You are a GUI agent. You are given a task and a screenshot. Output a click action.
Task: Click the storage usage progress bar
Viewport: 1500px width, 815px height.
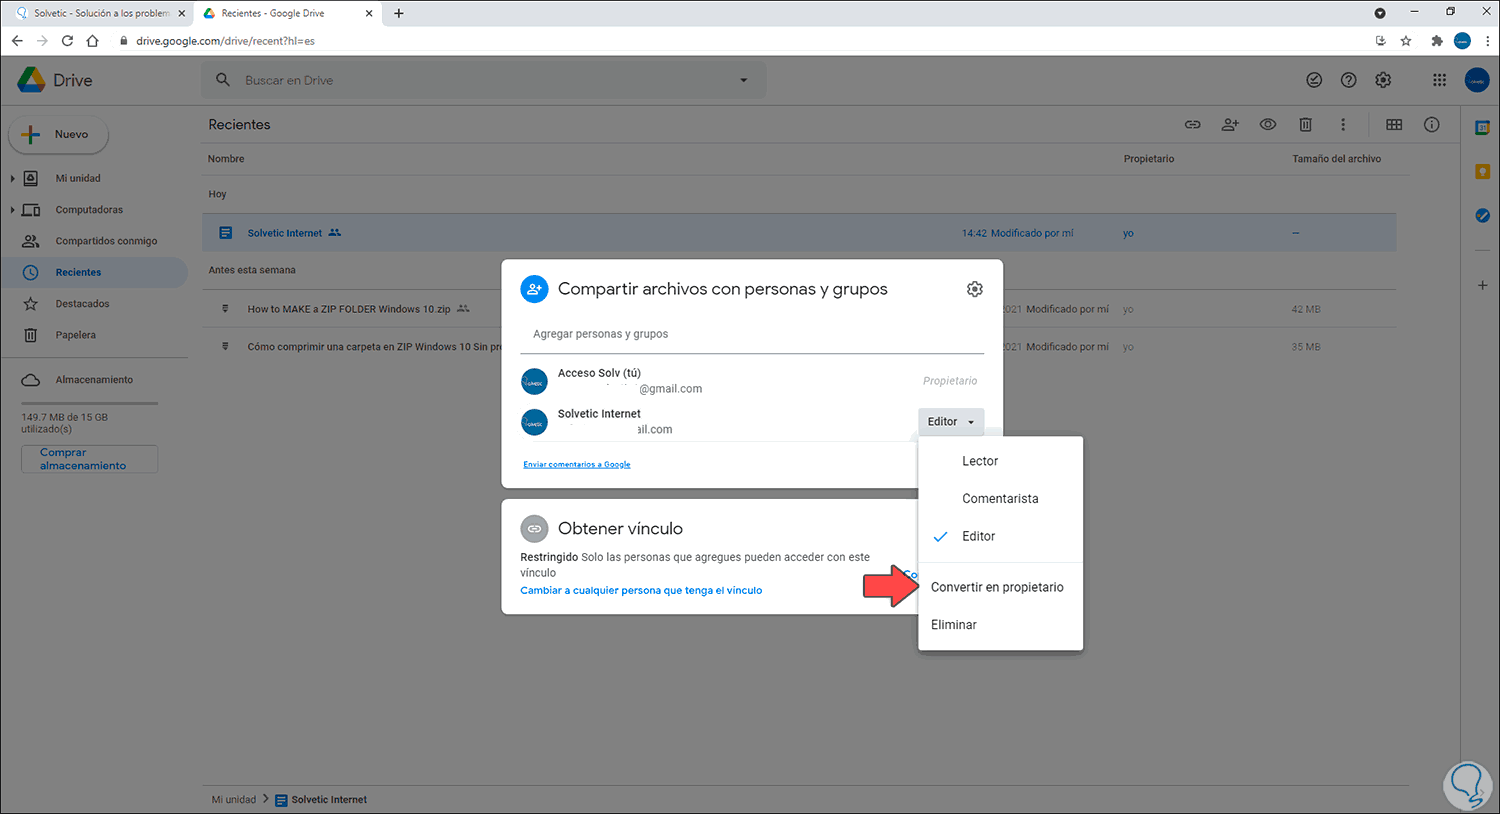89,403
